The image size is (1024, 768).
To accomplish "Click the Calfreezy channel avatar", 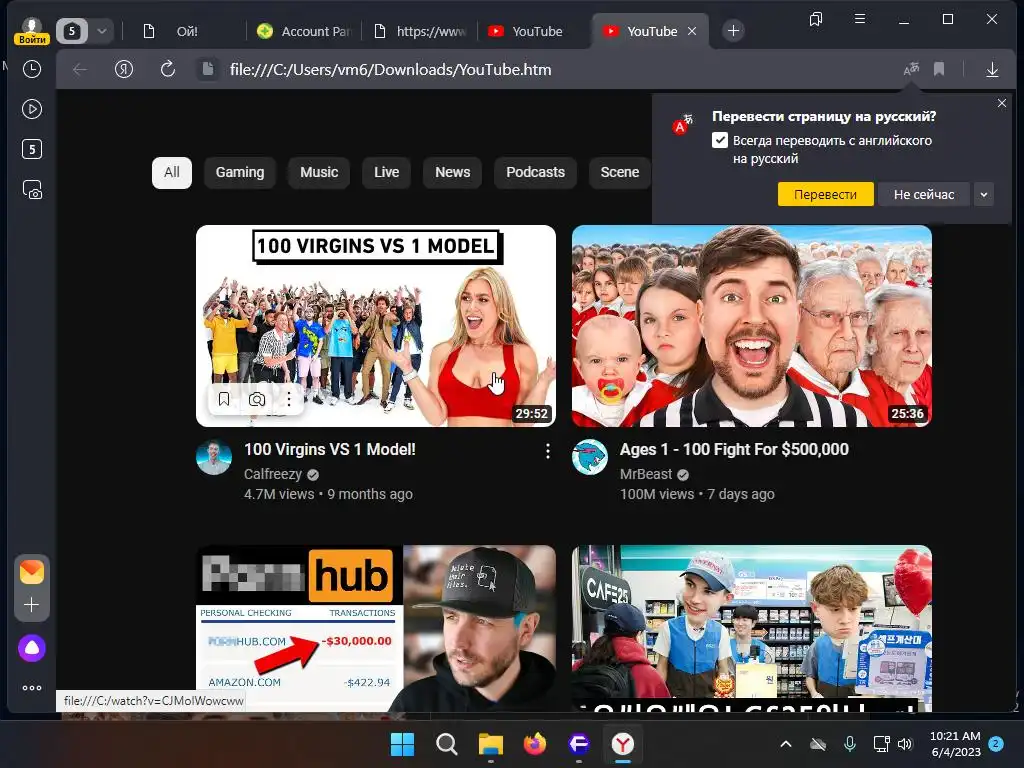I will (x=214, y=457).
